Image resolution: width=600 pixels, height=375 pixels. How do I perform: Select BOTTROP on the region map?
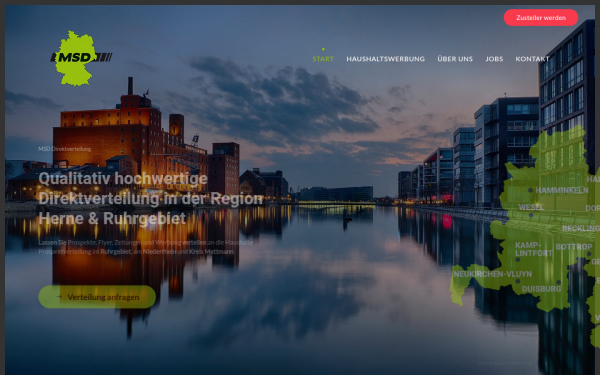(x=574, y=247)
